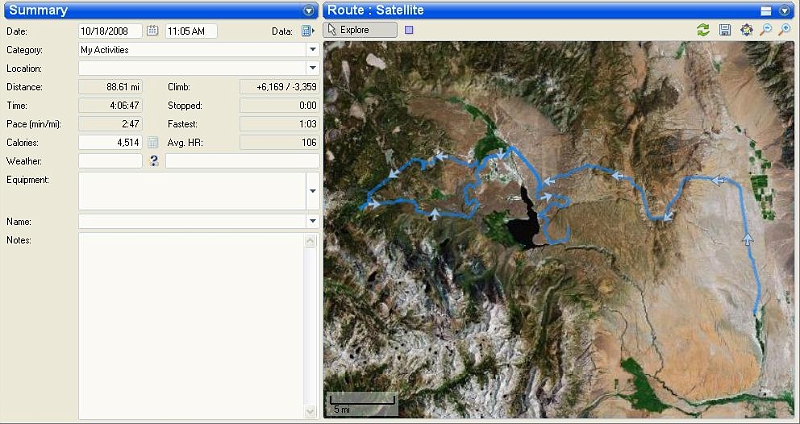
Task: Click the 5 mi map scale bar
Action: 362,403
